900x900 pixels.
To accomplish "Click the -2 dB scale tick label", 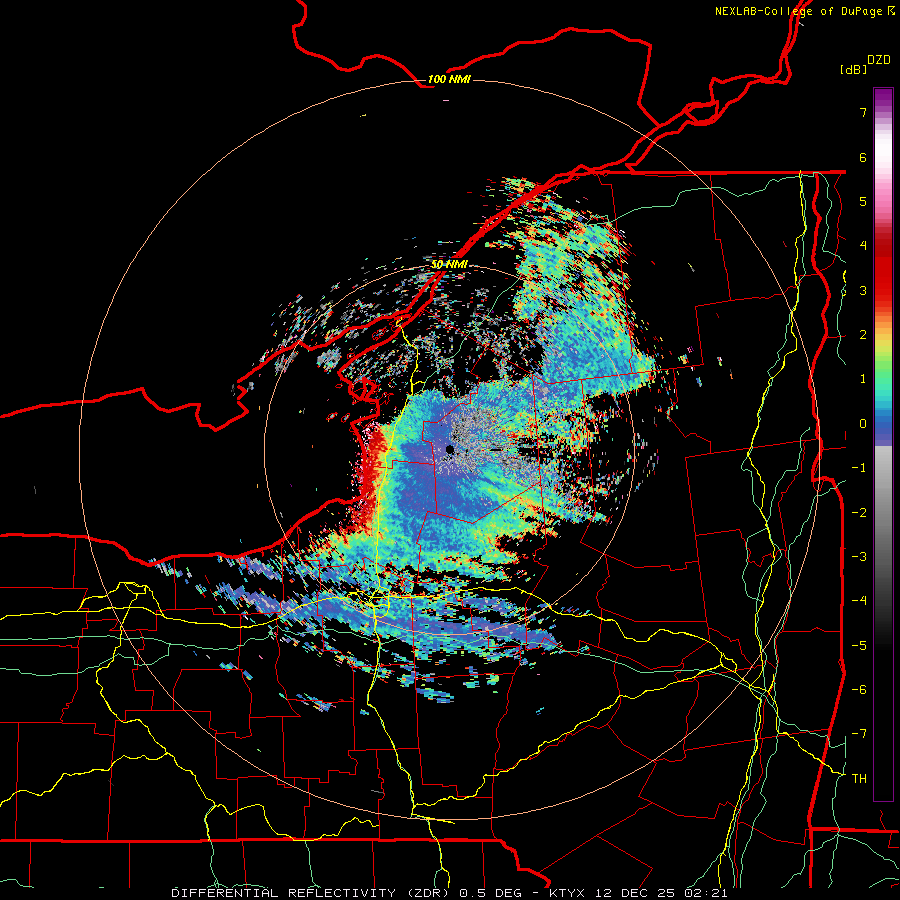I will tap(859, 512).
